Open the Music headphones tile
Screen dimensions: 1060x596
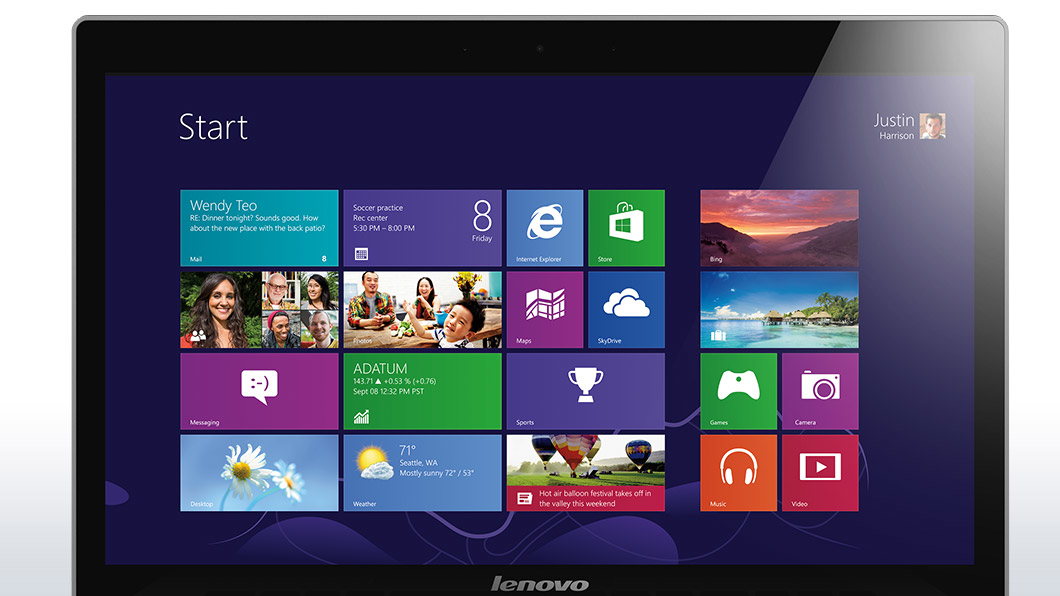click(738, 473)
